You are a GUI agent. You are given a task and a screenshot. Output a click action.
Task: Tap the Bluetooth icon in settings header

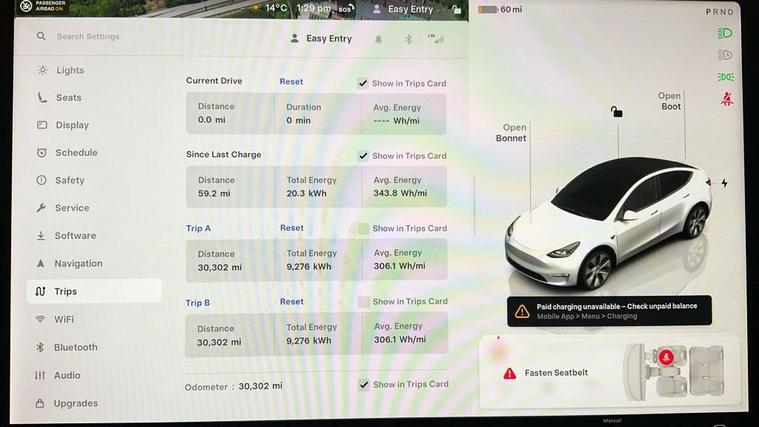[409, 39]
